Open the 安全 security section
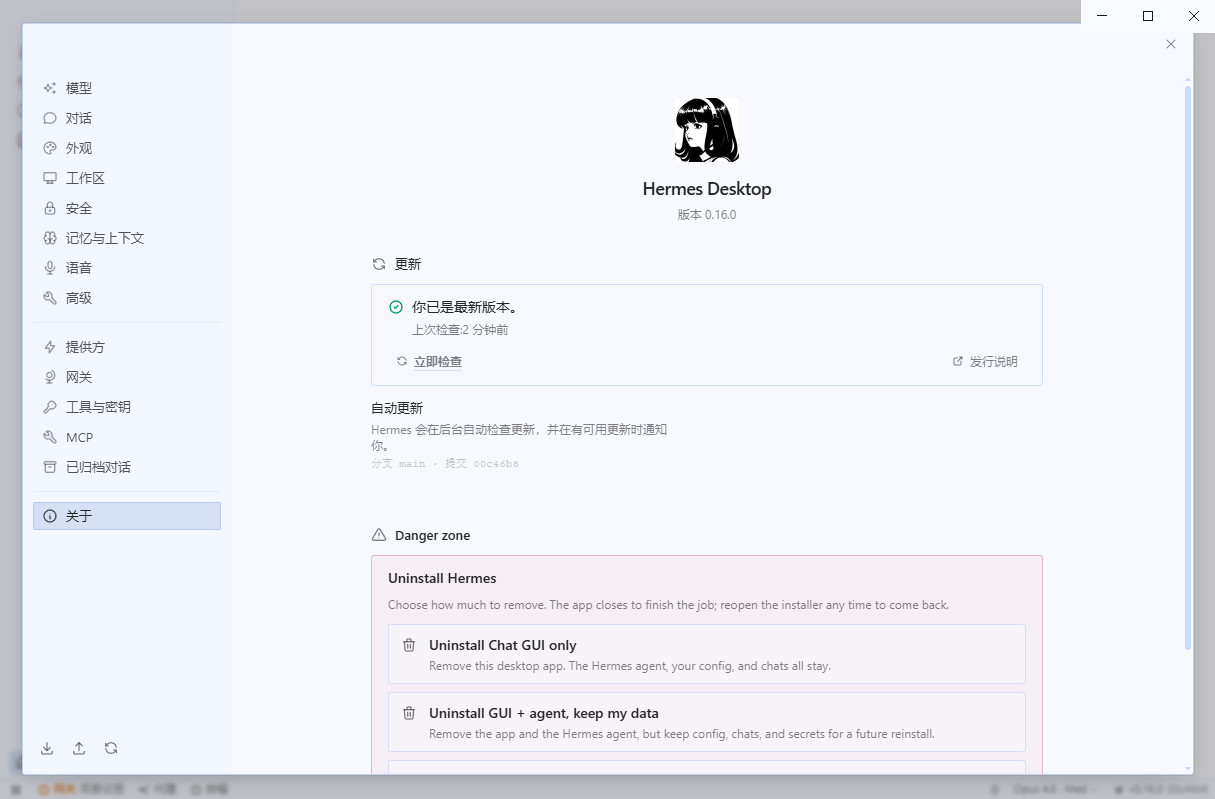1215x799 pixels. point(127,208)
